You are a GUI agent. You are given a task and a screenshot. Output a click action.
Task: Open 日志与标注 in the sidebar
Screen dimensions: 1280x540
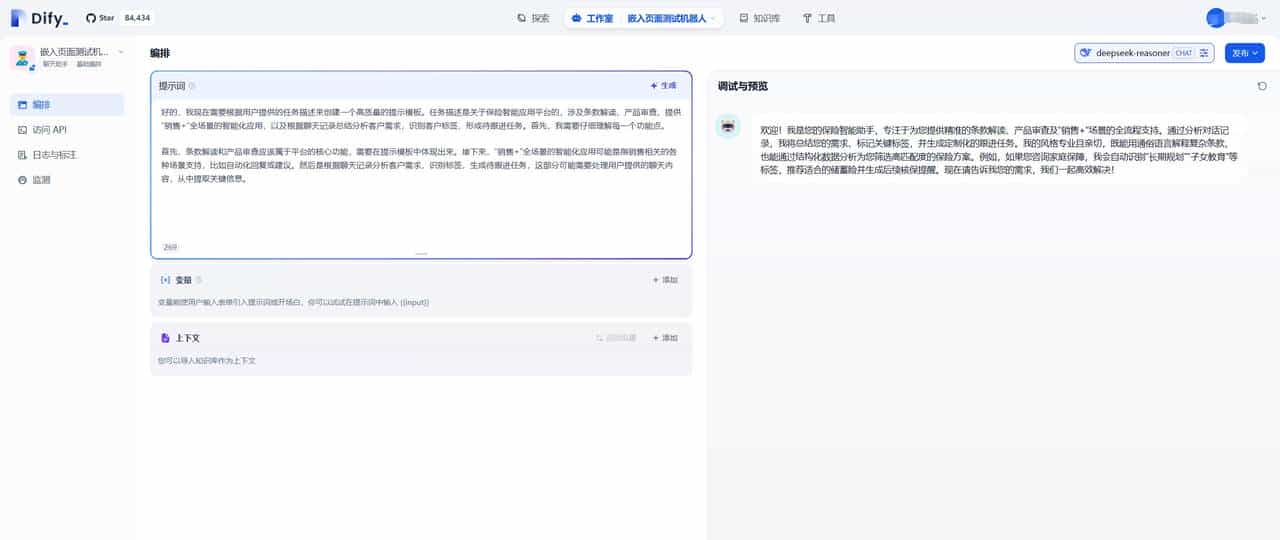coord(67,155)
